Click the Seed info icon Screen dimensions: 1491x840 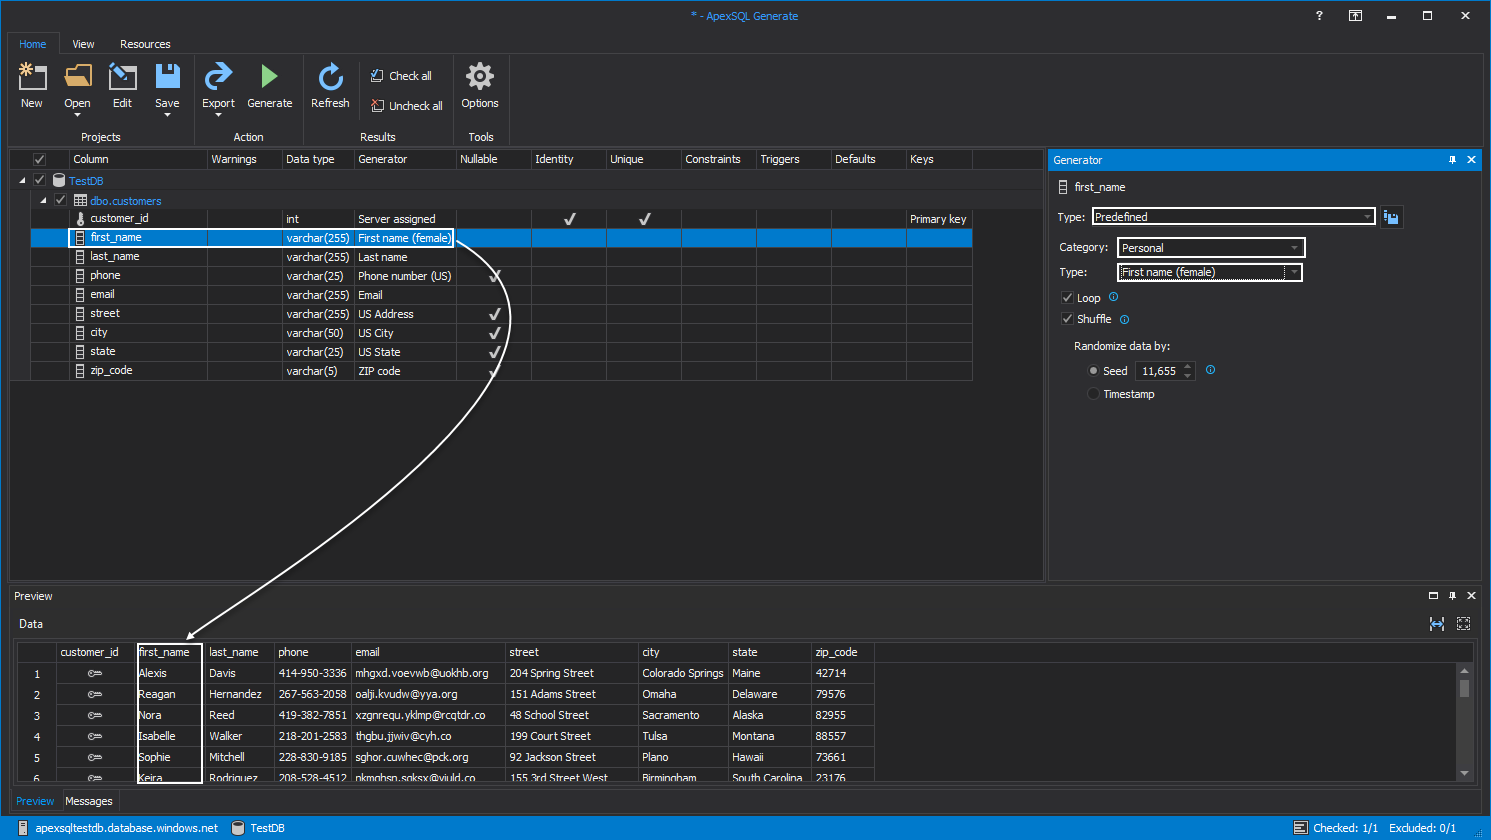[x=1210, y=370]
